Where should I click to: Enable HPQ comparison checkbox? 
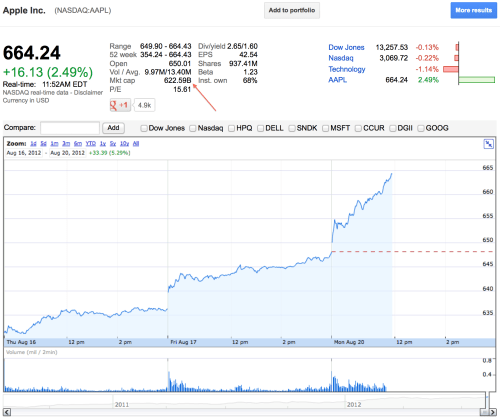231,128
